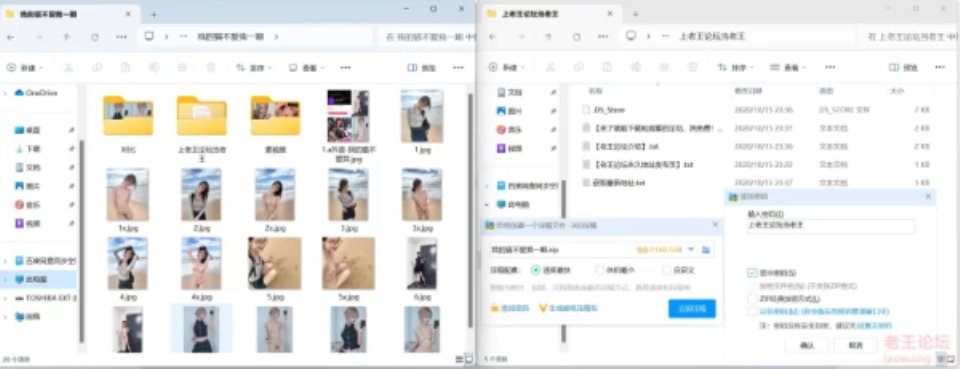Expand the archive path dropdown arrow

pos(691,250)
